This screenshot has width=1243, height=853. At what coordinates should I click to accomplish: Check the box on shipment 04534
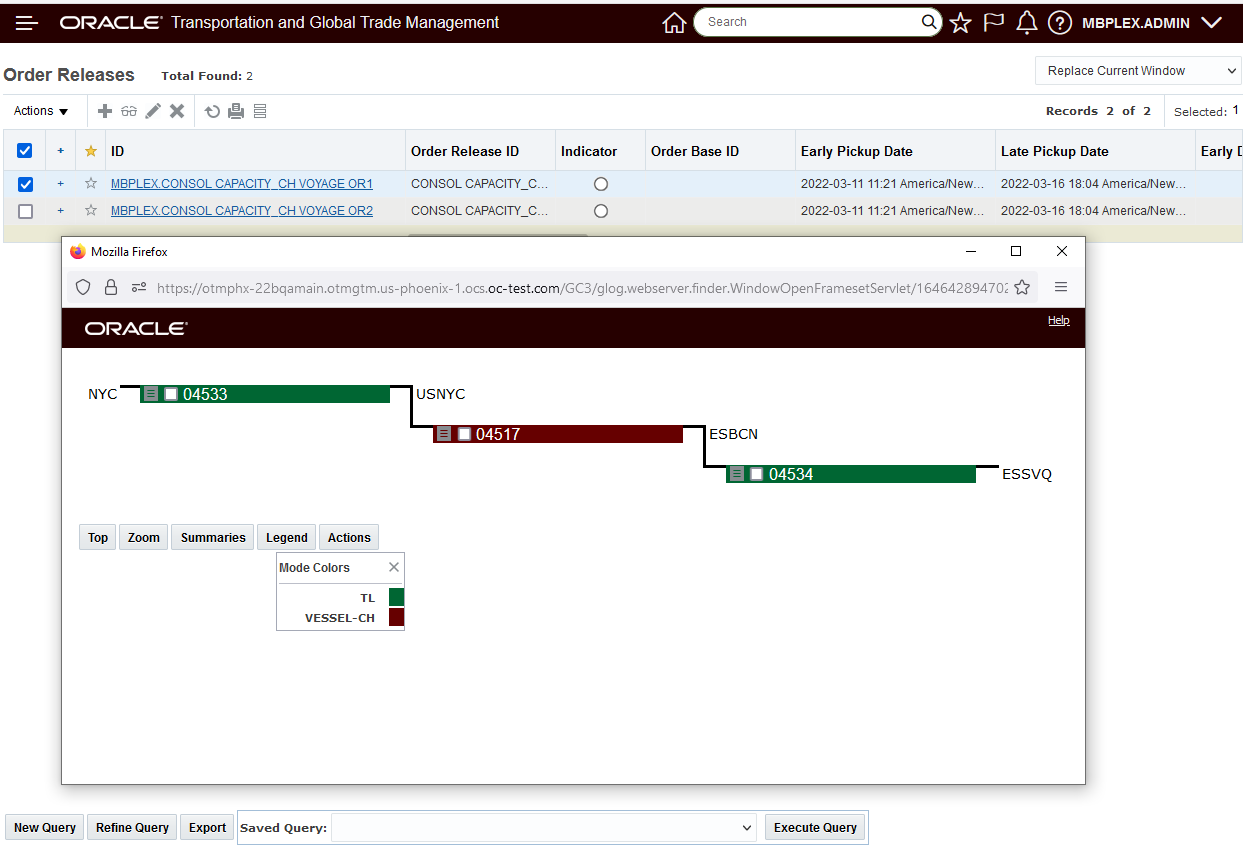(757, 474)
